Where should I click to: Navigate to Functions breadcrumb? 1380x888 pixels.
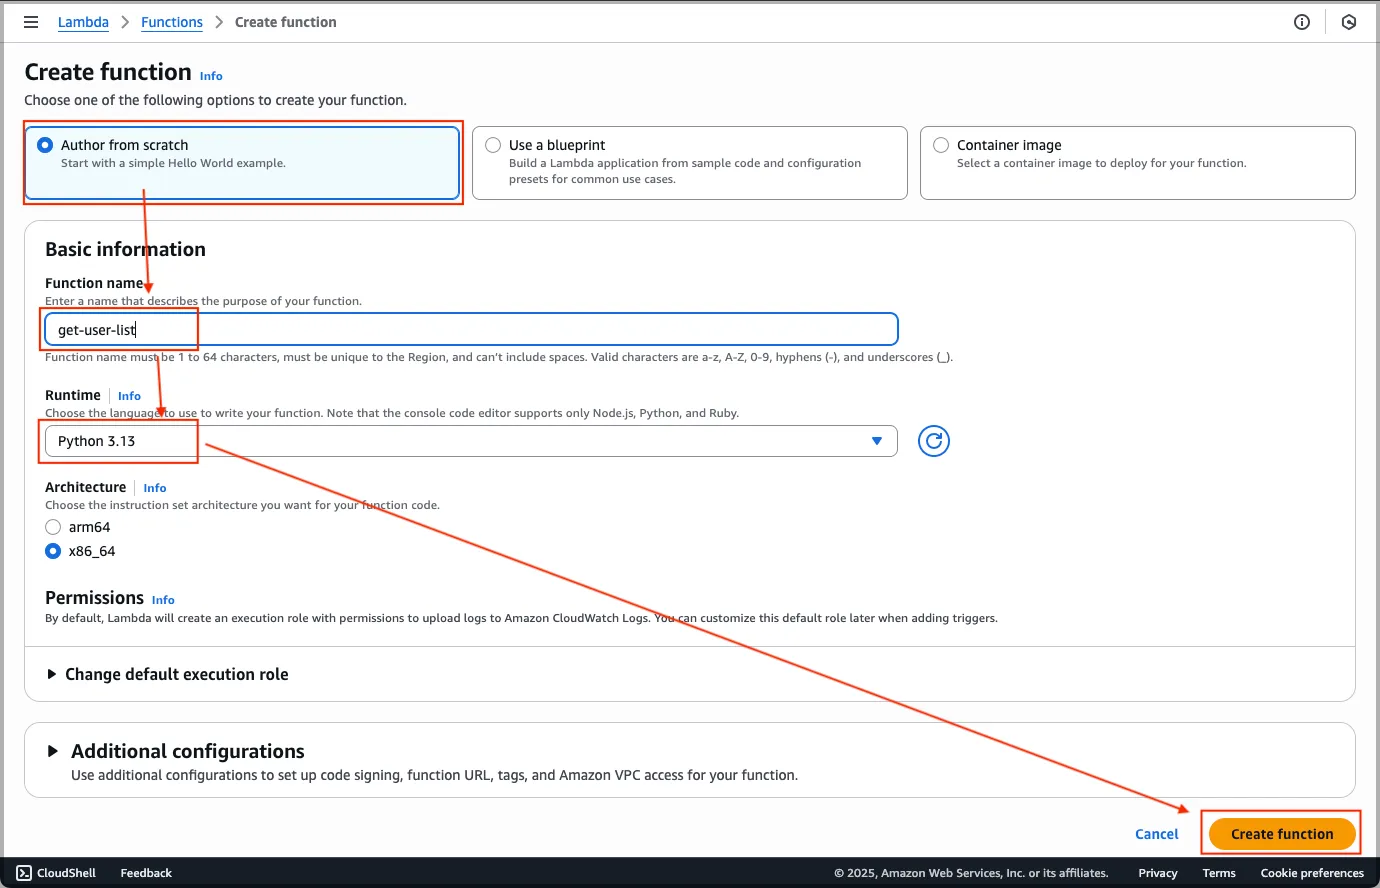click(172, 22)
